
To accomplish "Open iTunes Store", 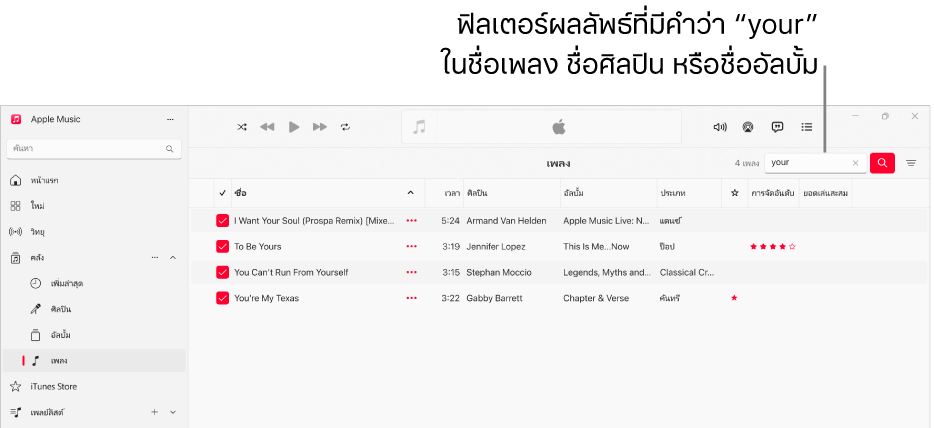I will click(94, 386).
